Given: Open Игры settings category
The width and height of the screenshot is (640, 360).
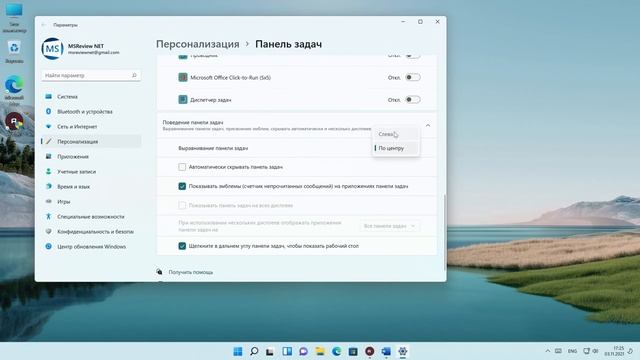Looking at the screenshot, I should [x=91, y=202].
